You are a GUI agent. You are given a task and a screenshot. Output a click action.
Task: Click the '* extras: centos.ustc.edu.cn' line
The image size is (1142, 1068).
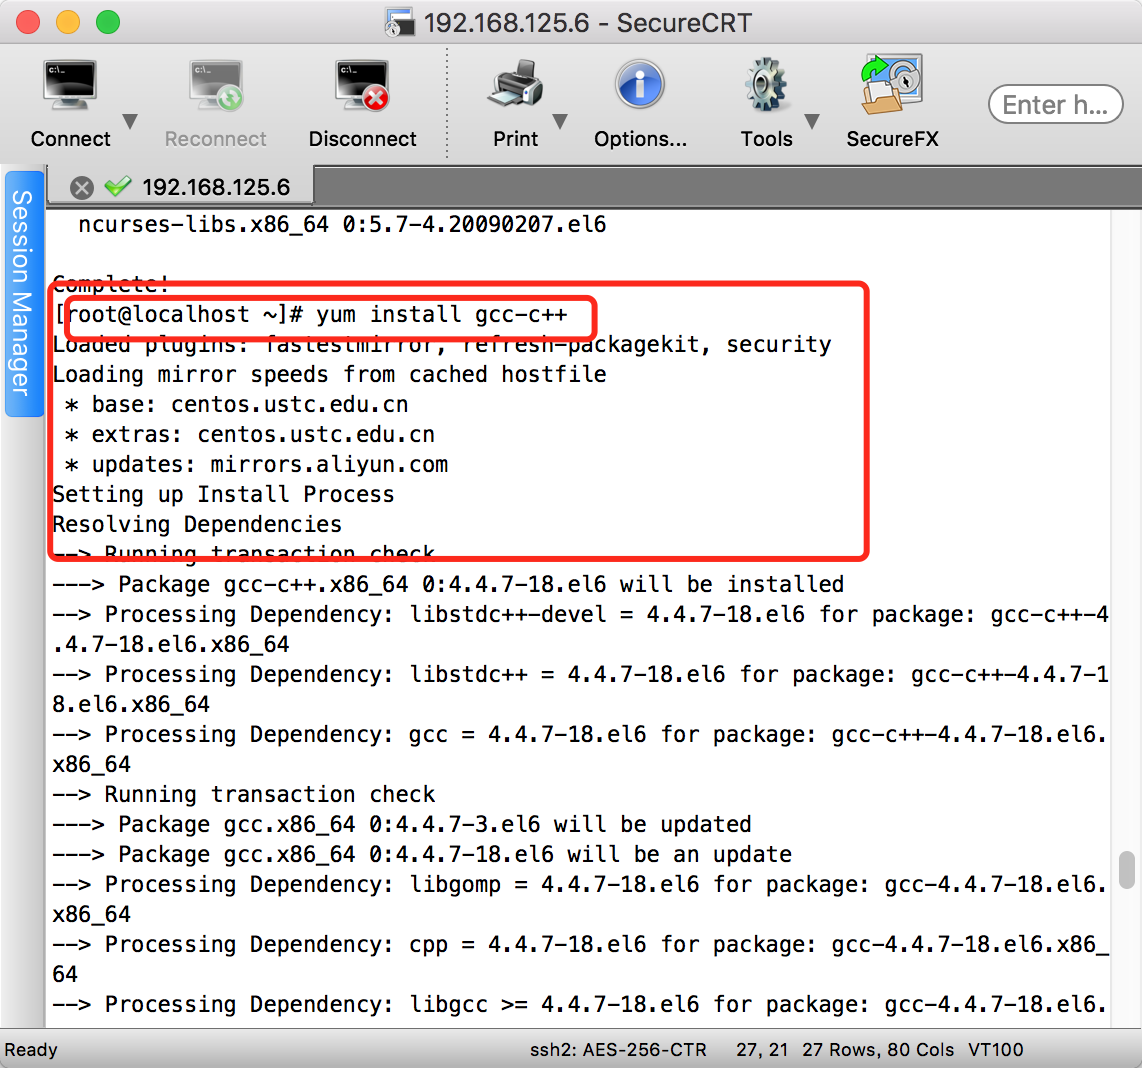[250, 434]
